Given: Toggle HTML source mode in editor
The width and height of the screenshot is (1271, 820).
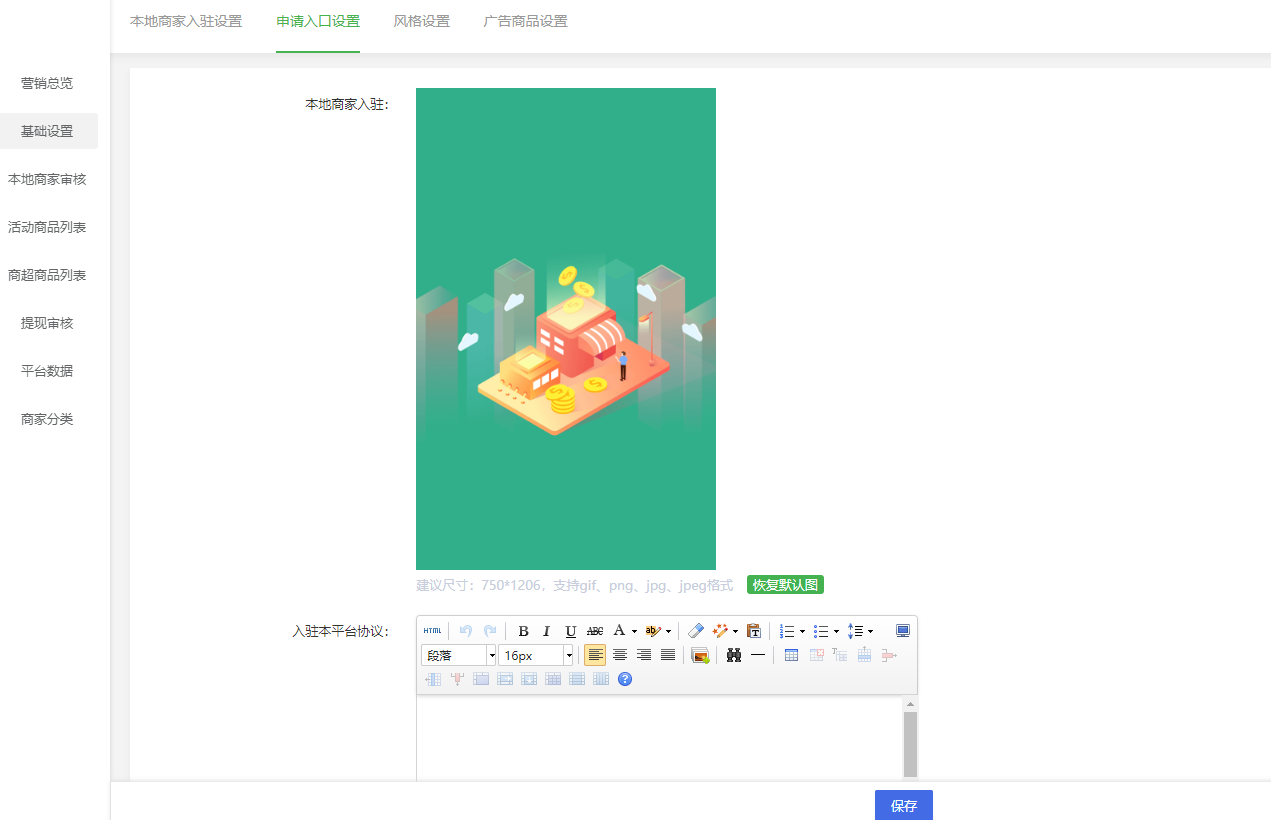Looking at the screenshot, I should click(x=432, y=631).
